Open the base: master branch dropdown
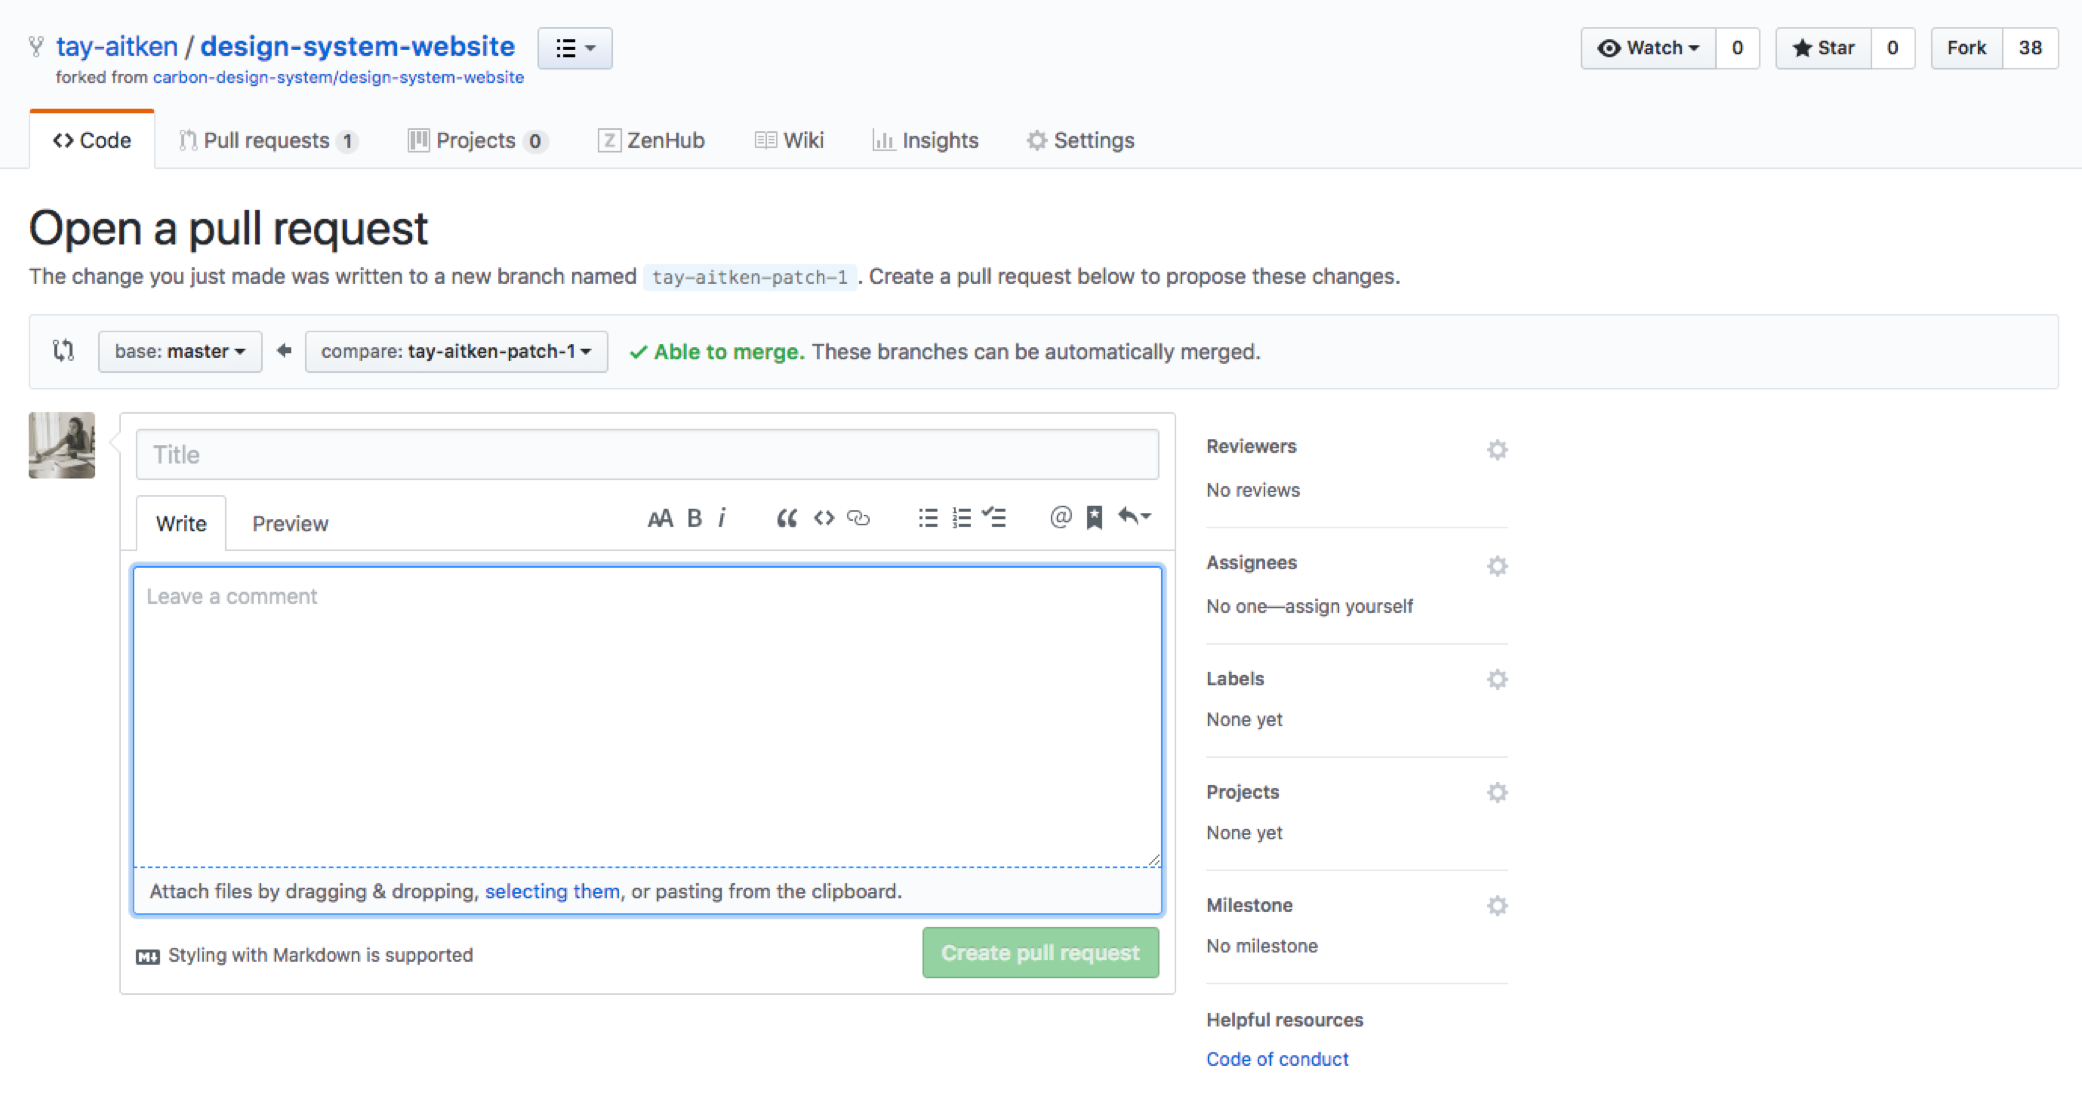2082x1096 pixels. coord(180,352)
